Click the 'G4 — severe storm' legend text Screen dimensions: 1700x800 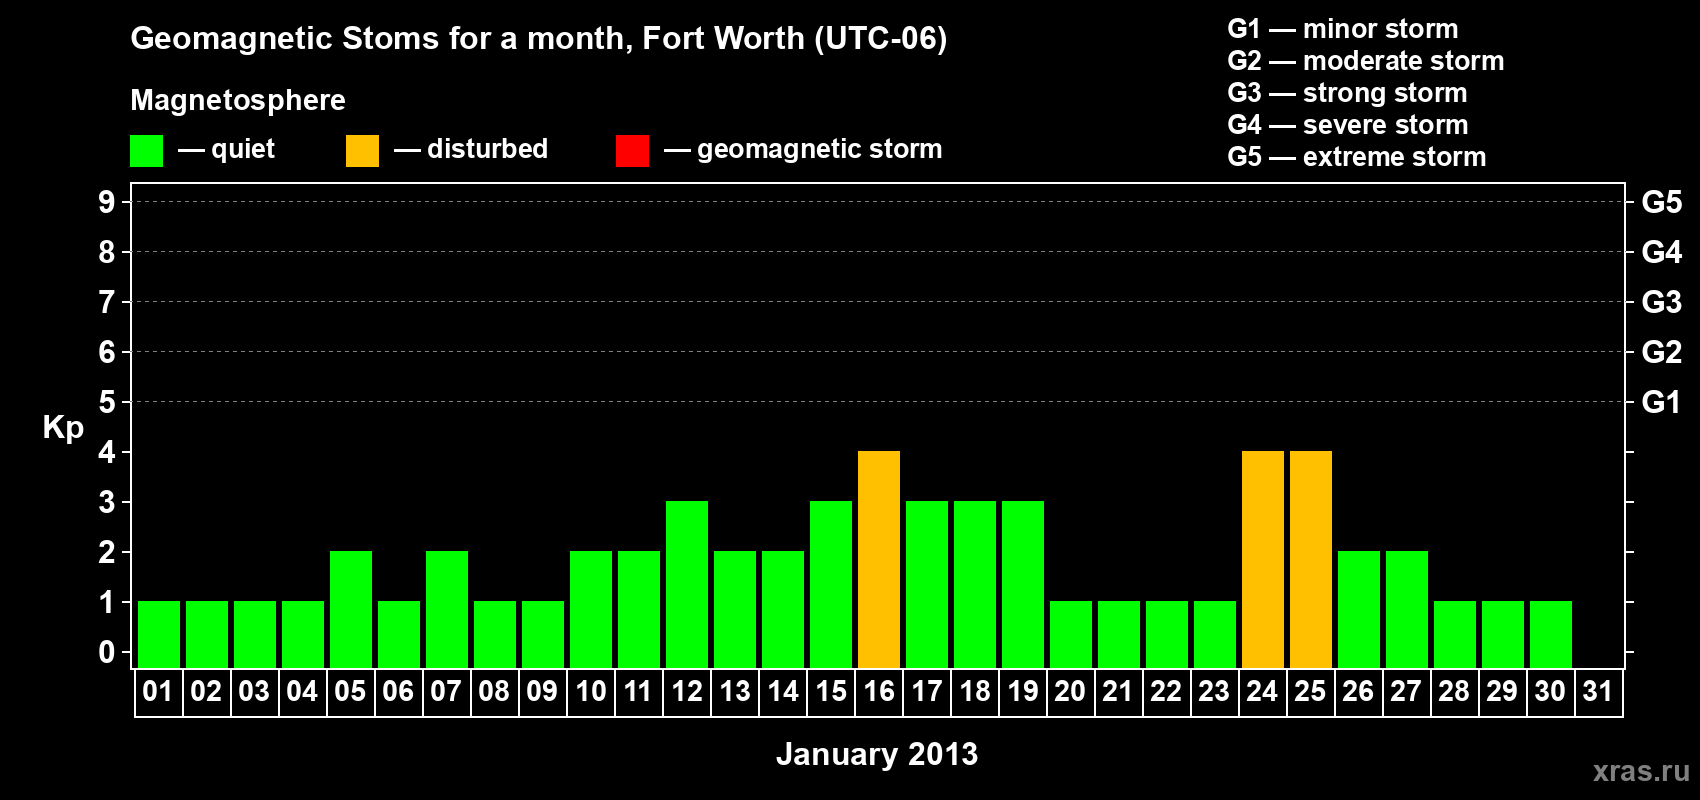pyautogui.click(x=1348, y=125)
